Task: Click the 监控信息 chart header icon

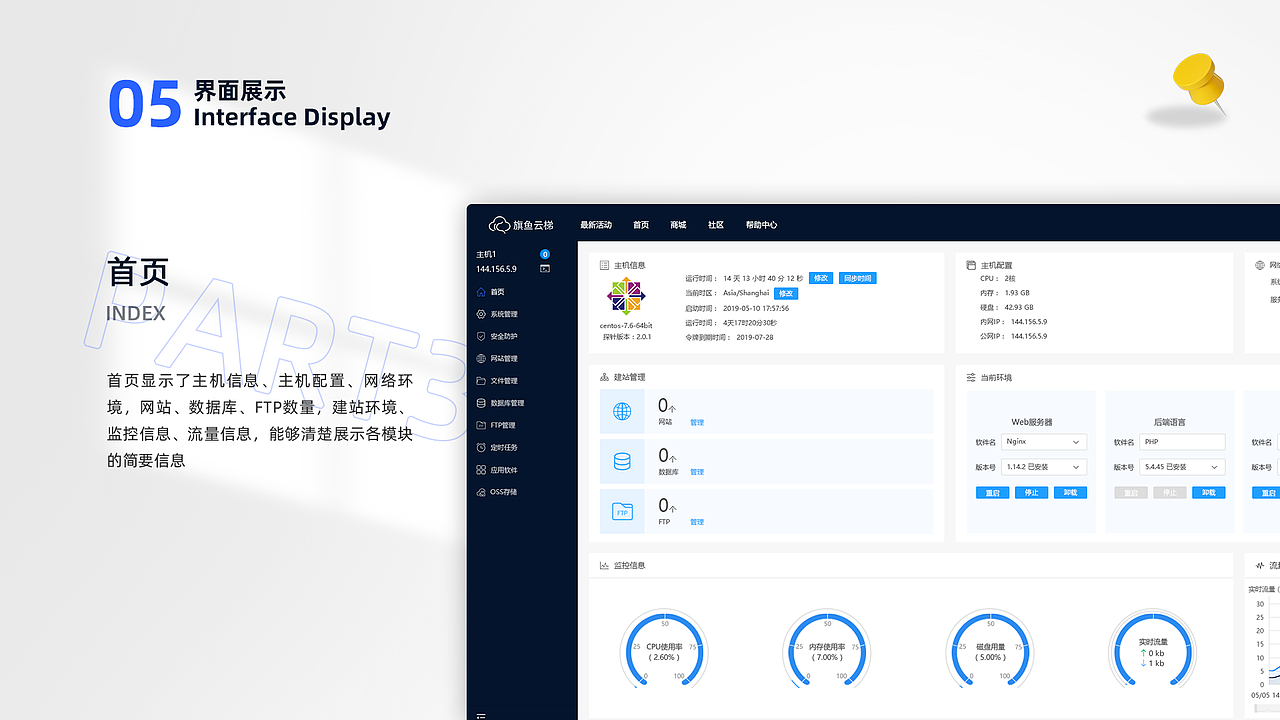Action: click(x=604, y=565)
